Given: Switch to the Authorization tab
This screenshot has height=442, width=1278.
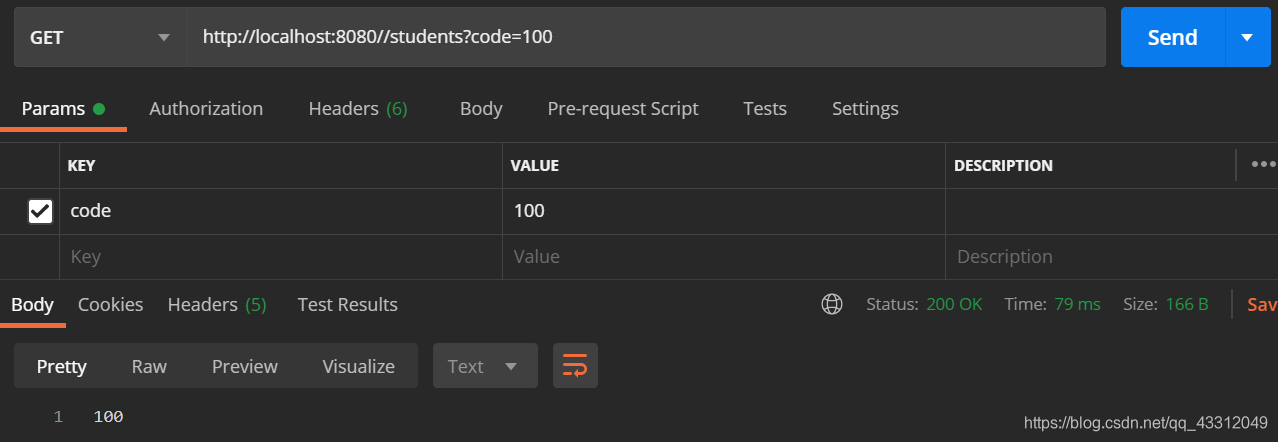Looking at the screenshot, I should (x=206, y=109).
